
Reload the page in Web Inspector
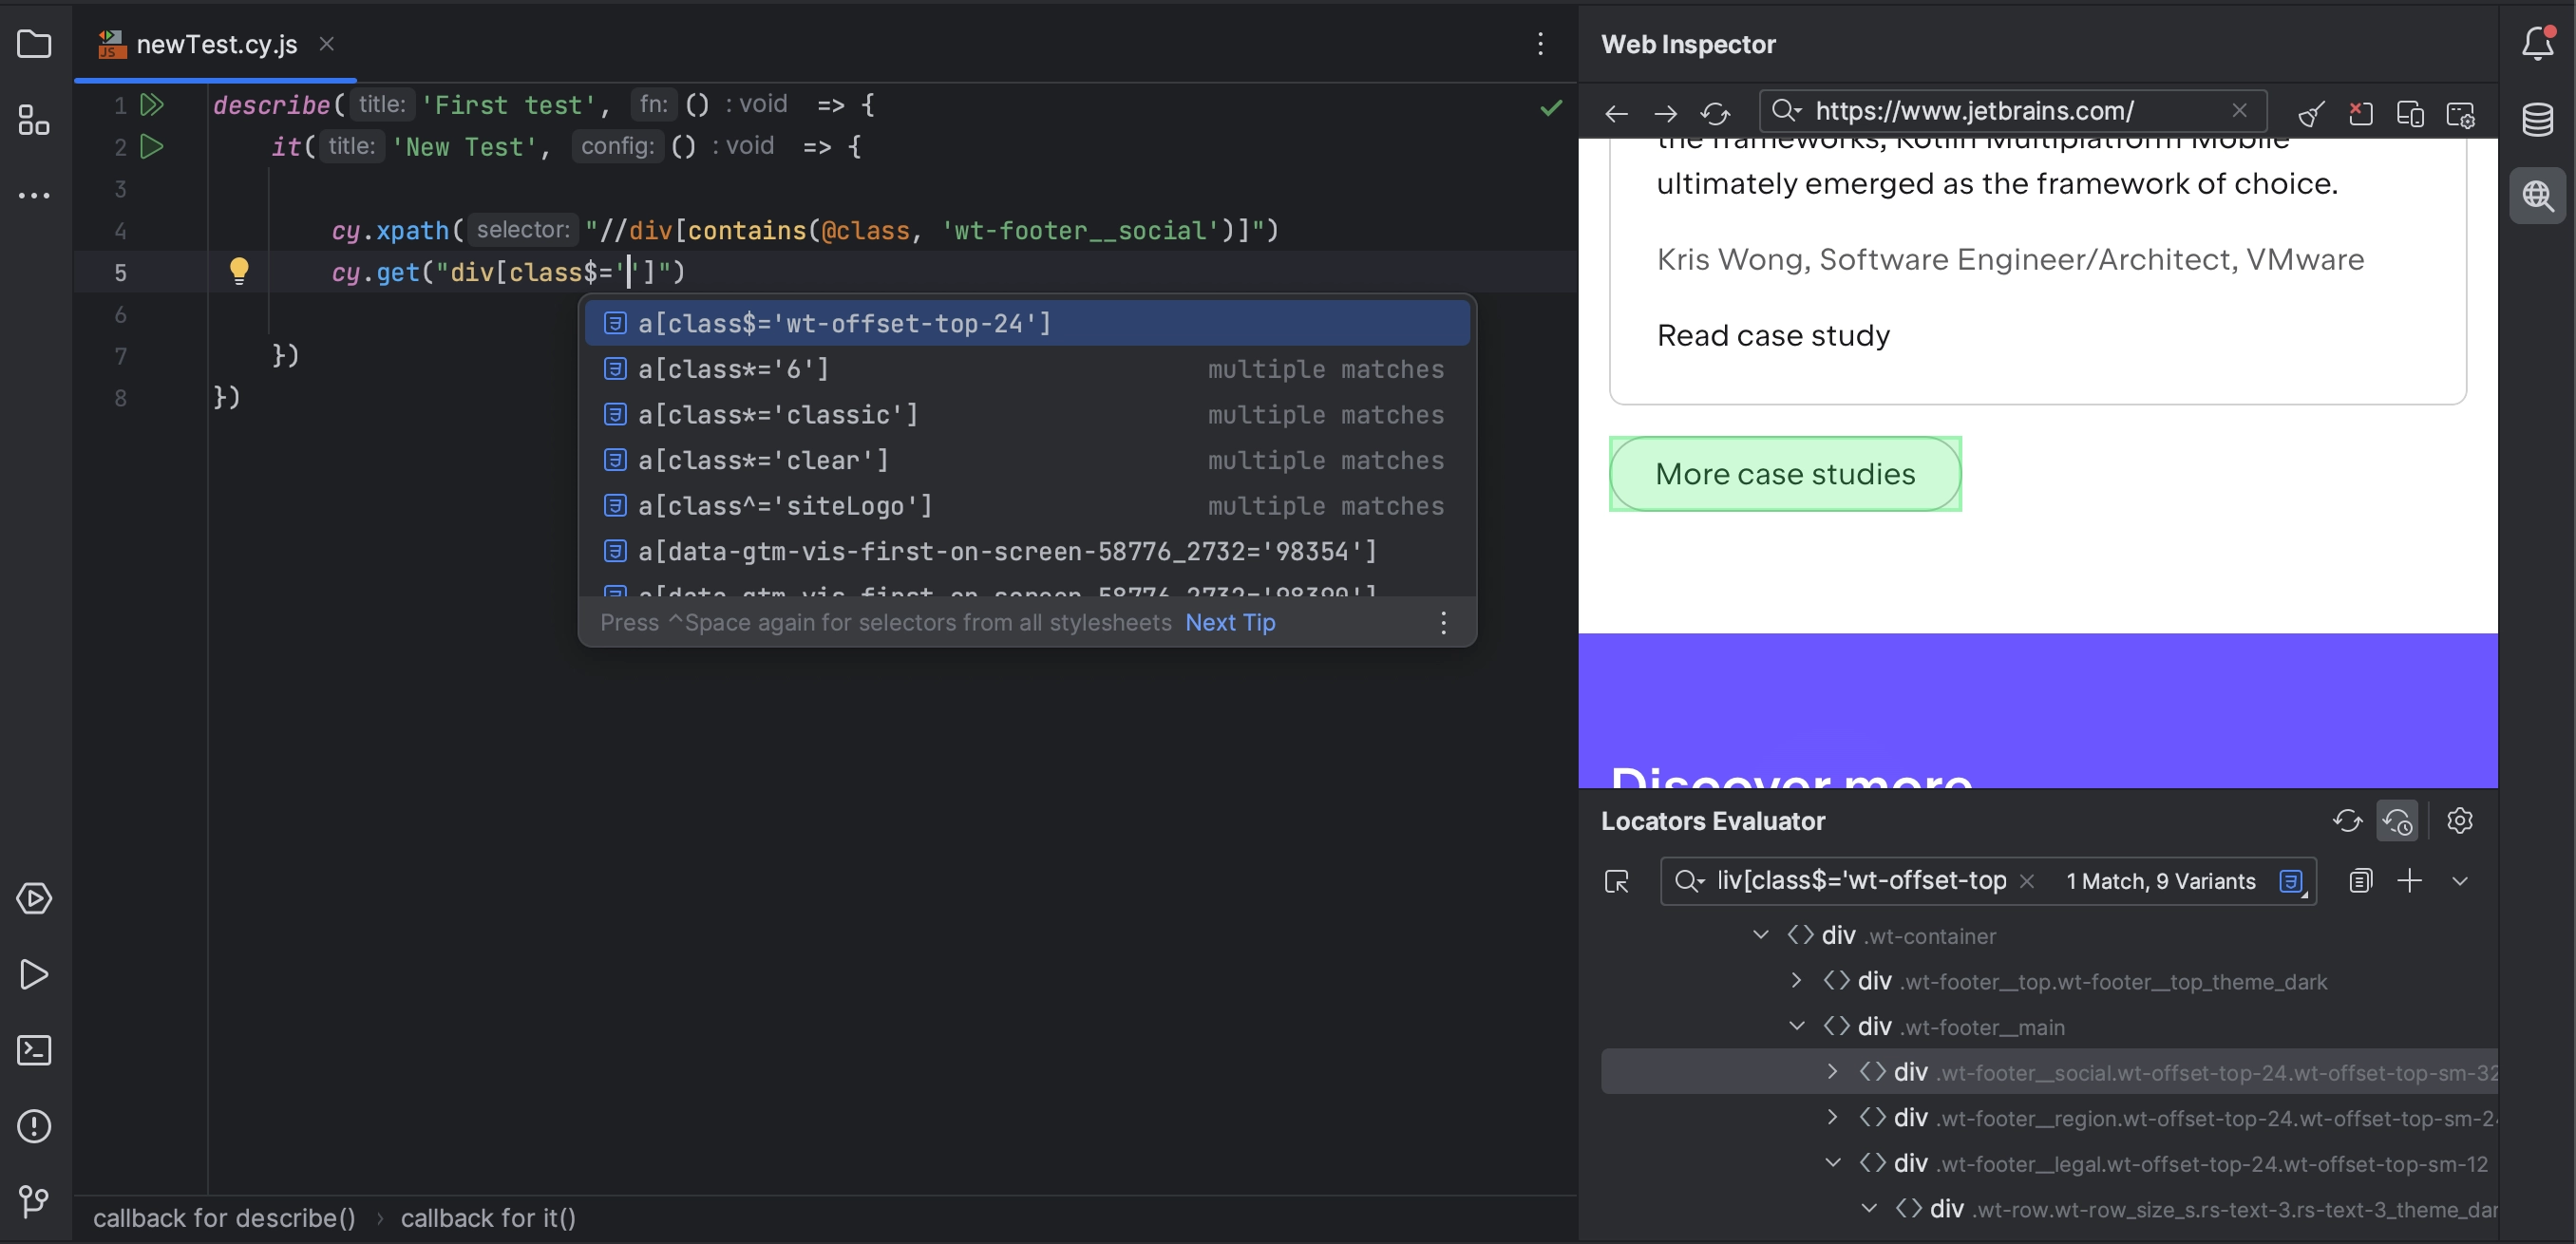click(1715, 113)
